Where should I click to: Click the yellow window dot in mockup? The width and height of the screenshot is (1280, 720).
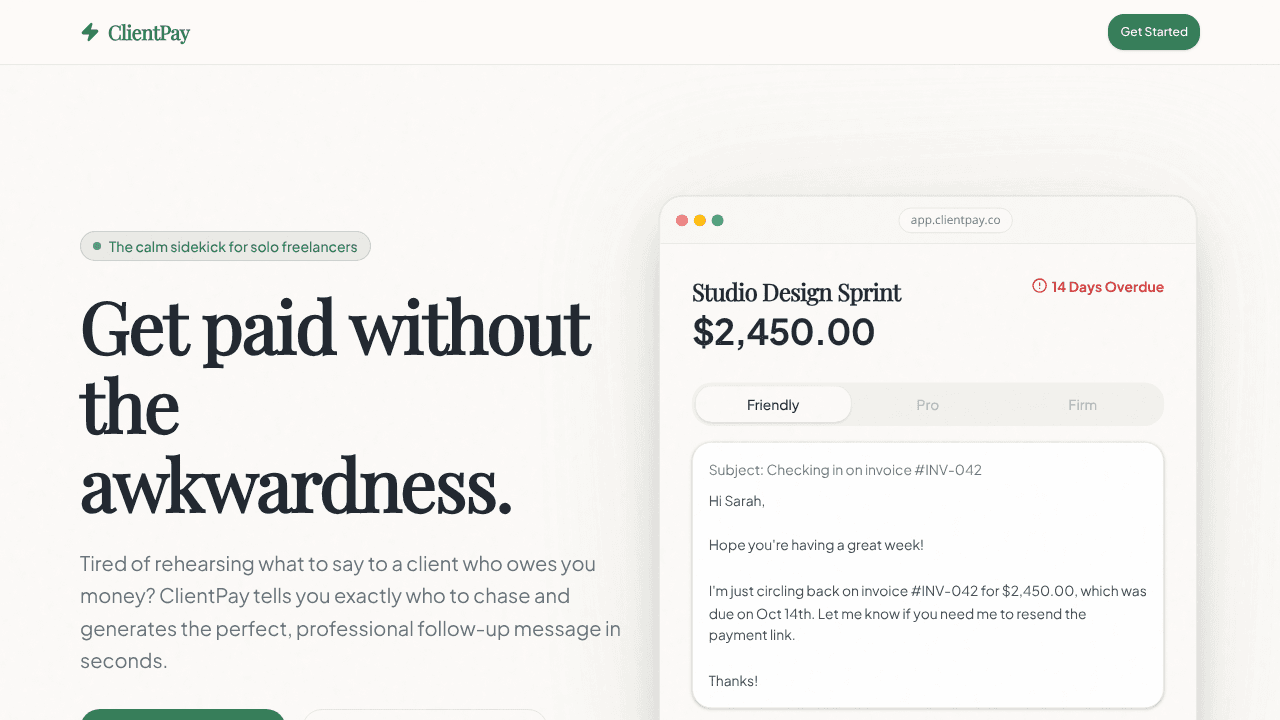[700, 220]
